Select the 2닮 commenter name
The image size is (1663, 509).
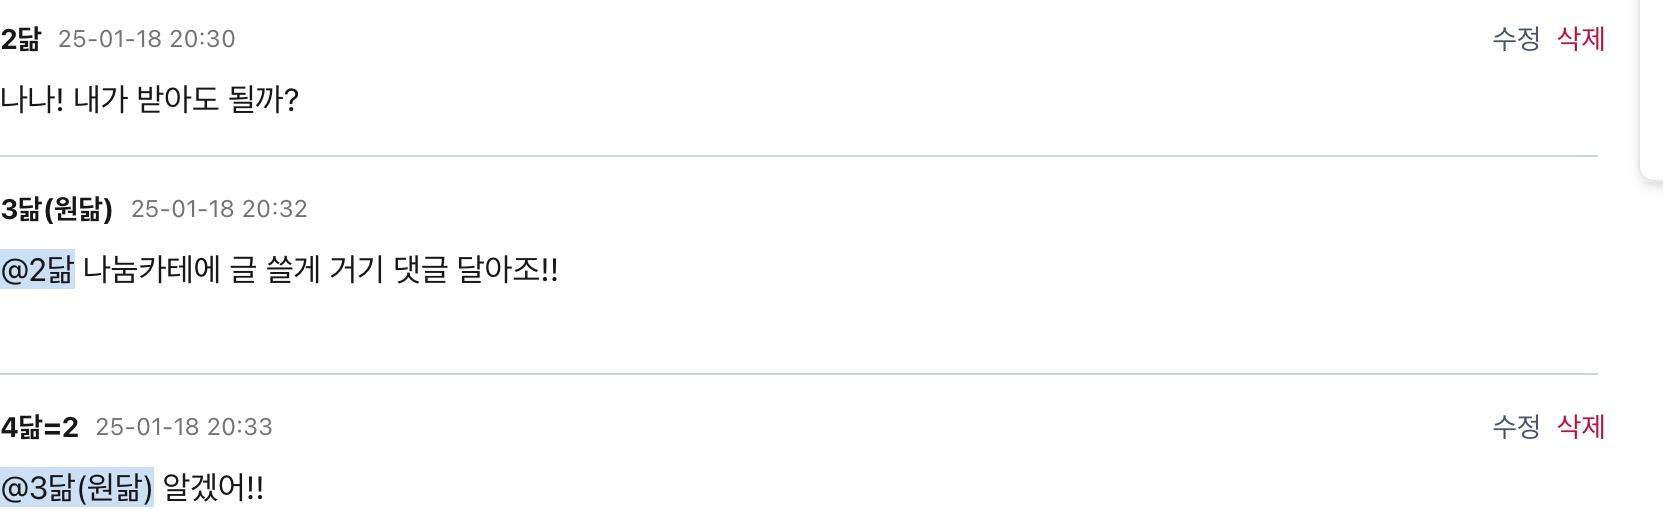21,39
